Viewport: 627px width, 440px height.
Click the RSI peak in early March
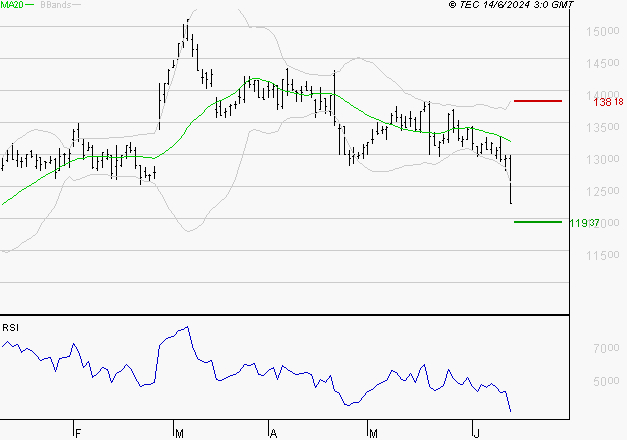[188, 327]
